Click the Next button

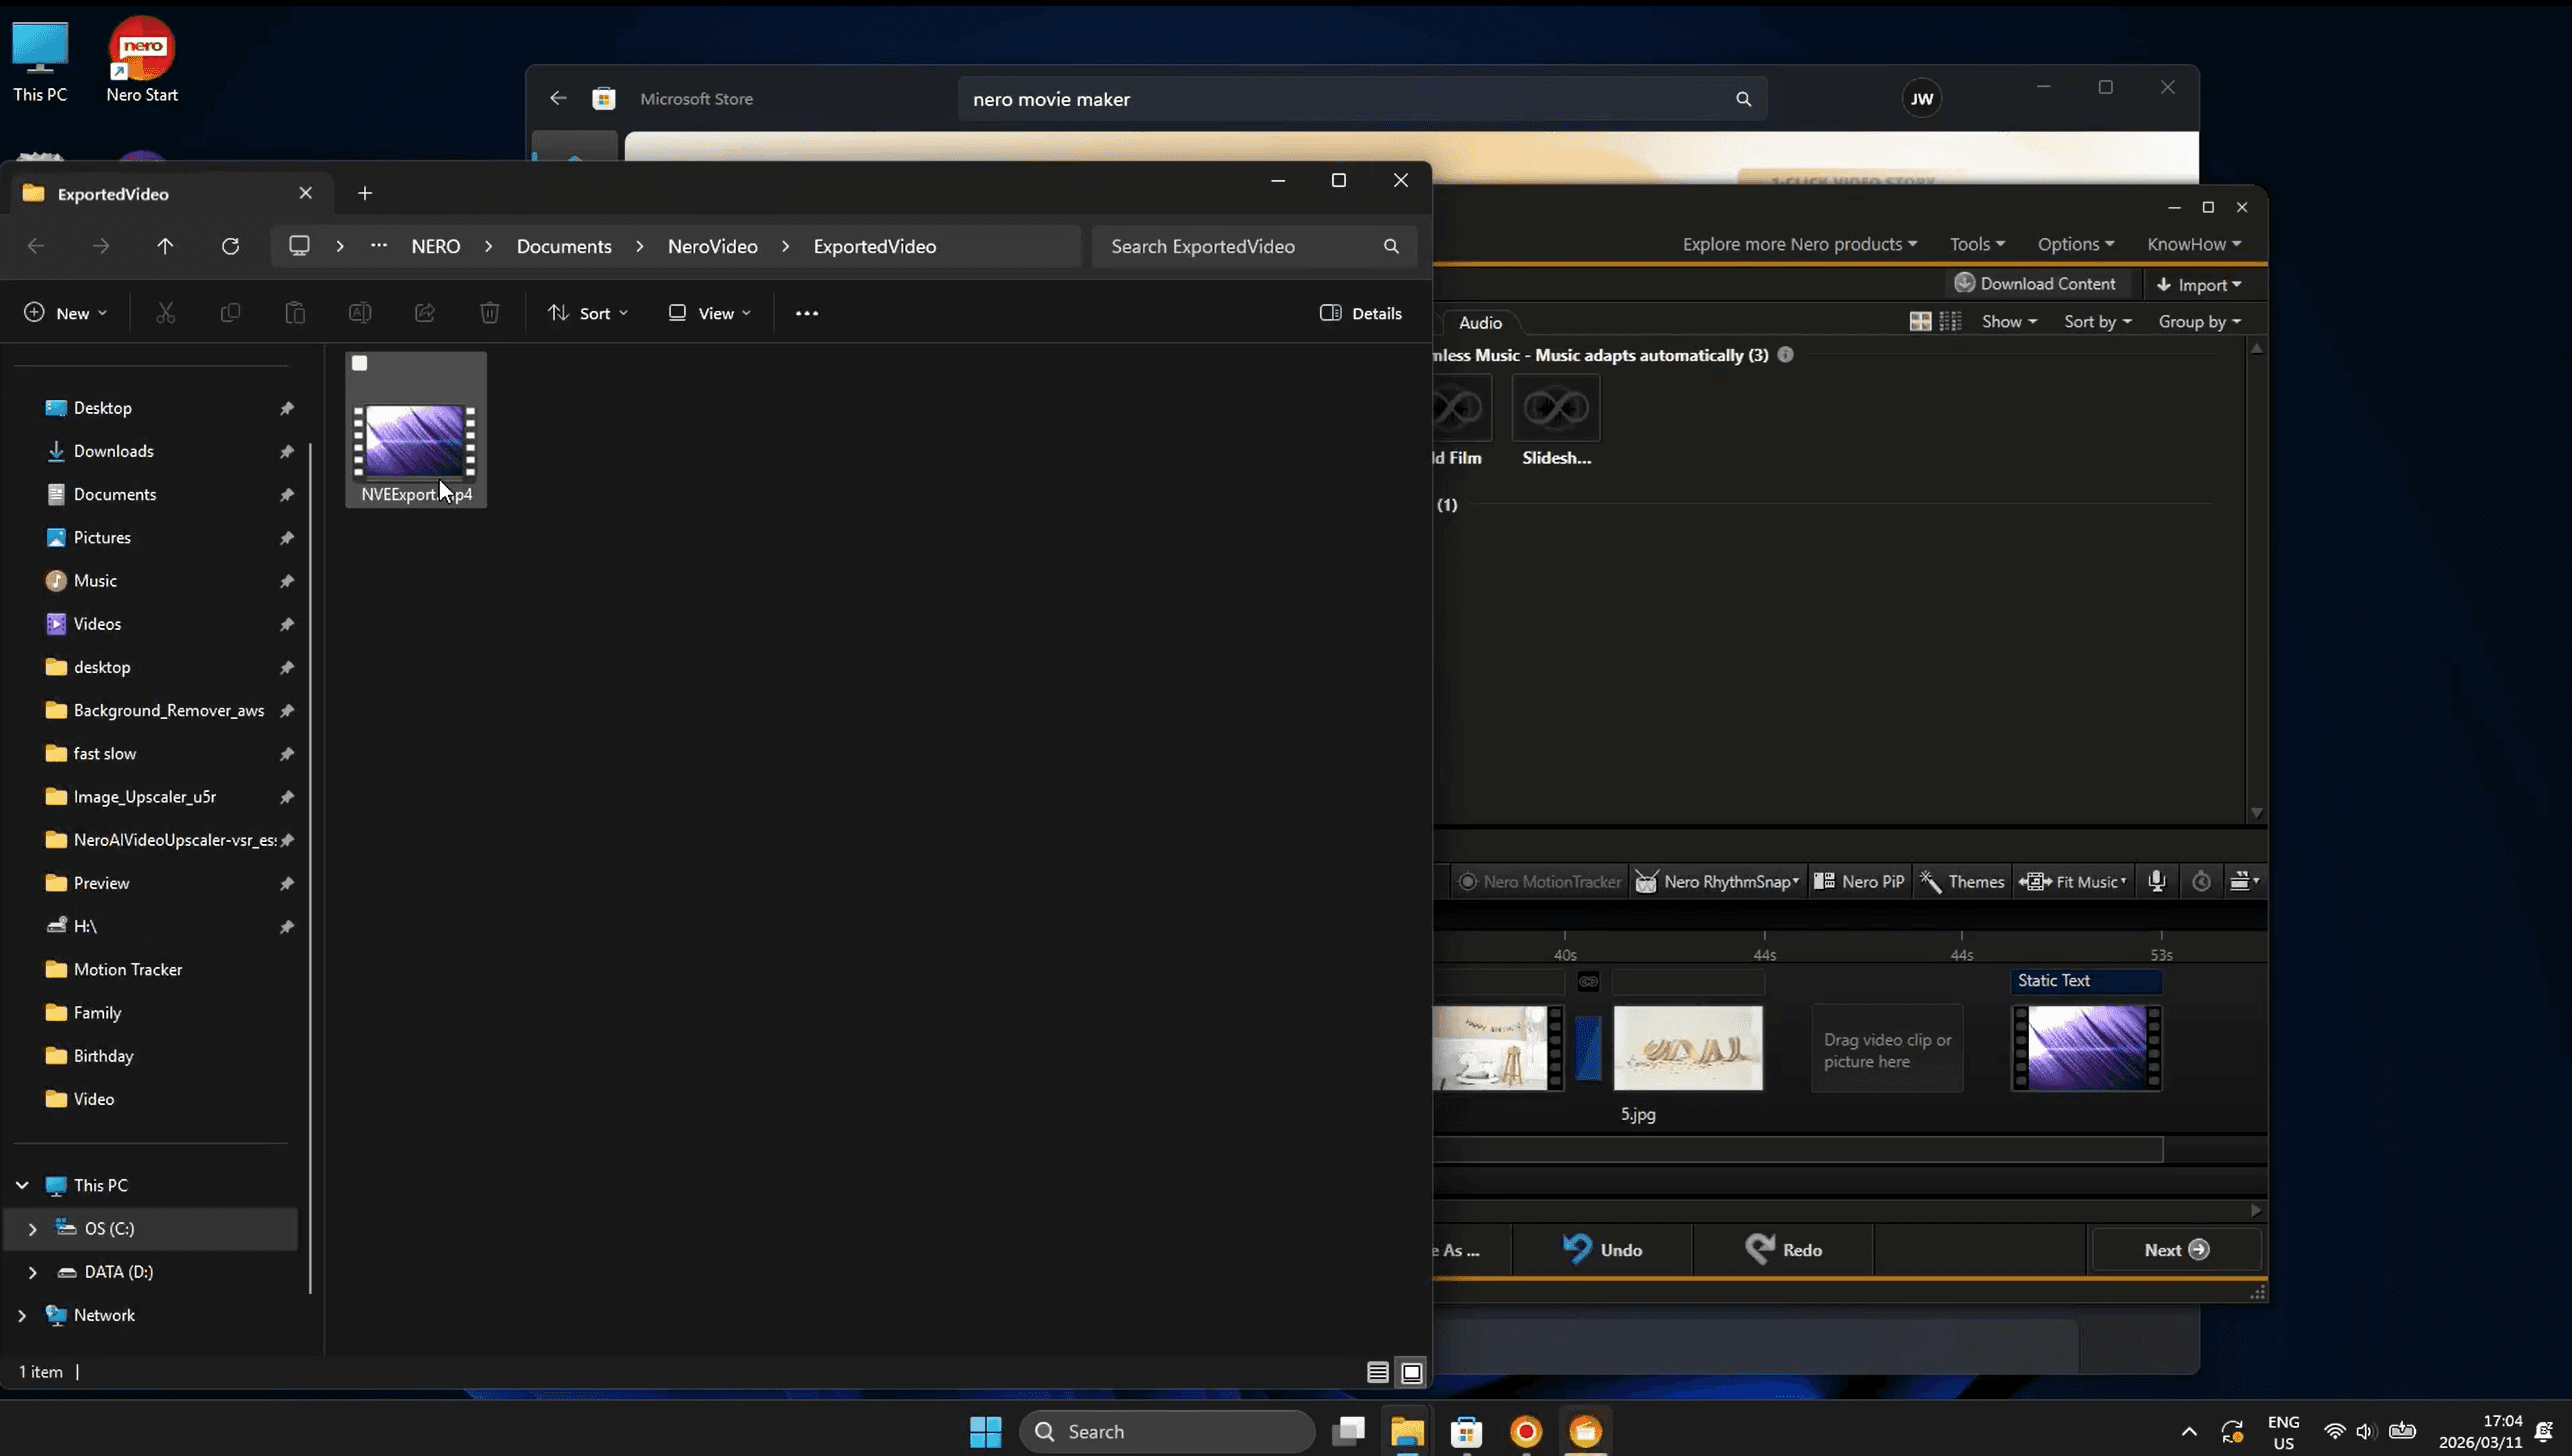2175,1249
